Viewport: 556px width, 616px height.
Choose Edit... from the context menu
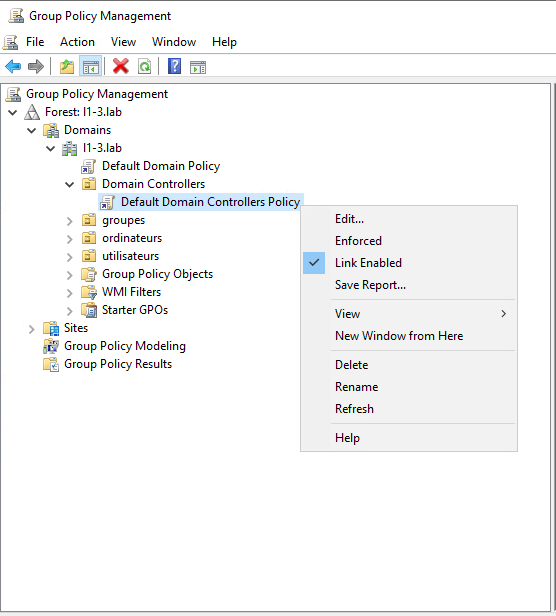coord(409,219)
